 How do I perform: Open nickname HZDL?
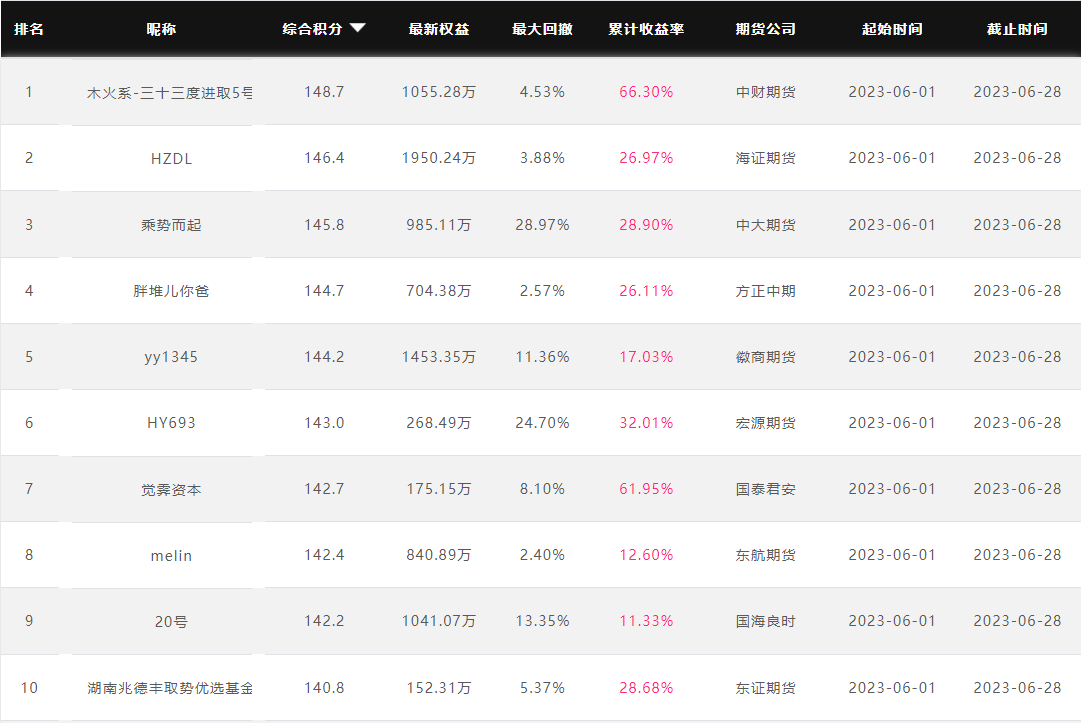[x=172, y=159]
